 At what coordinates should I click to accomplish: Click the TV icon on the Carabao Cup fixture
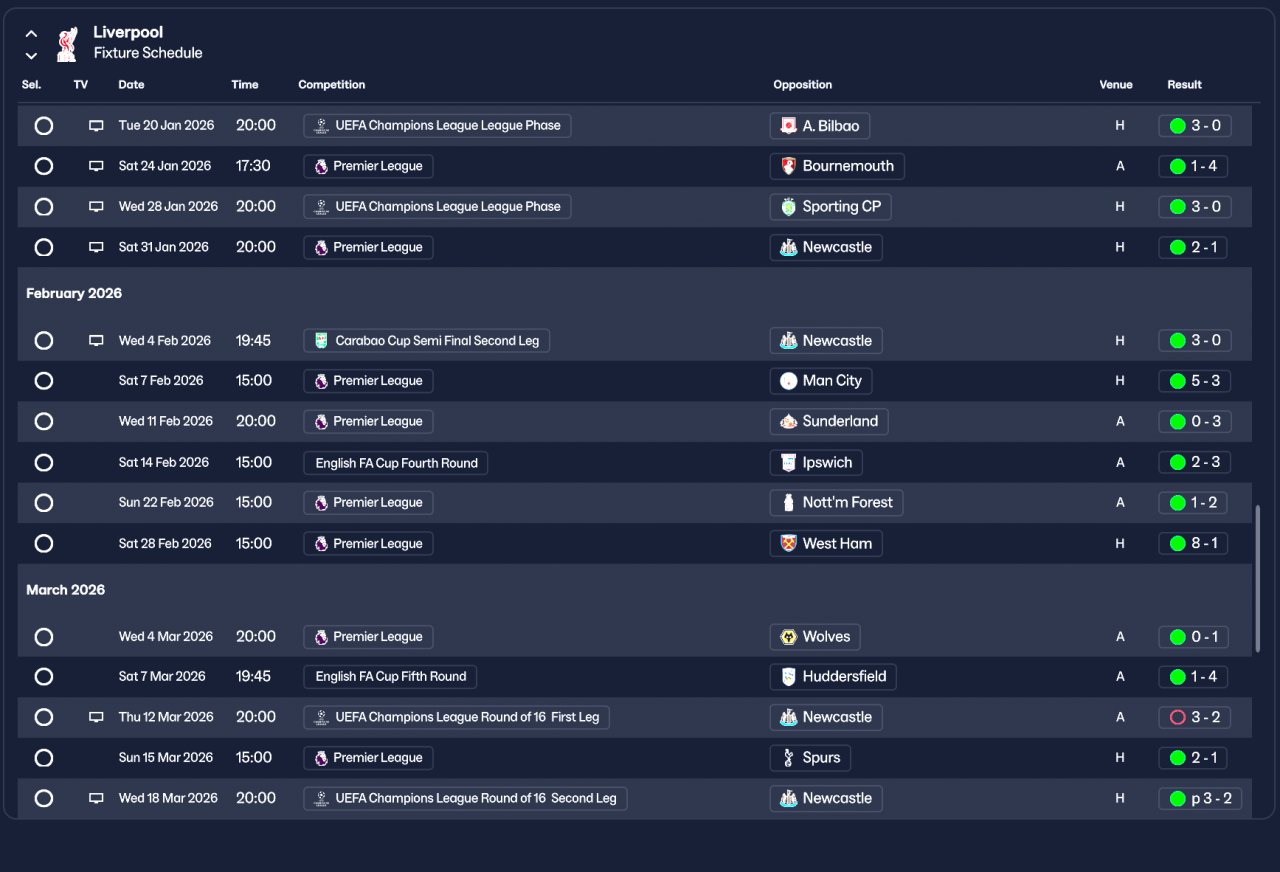point(96,341)
